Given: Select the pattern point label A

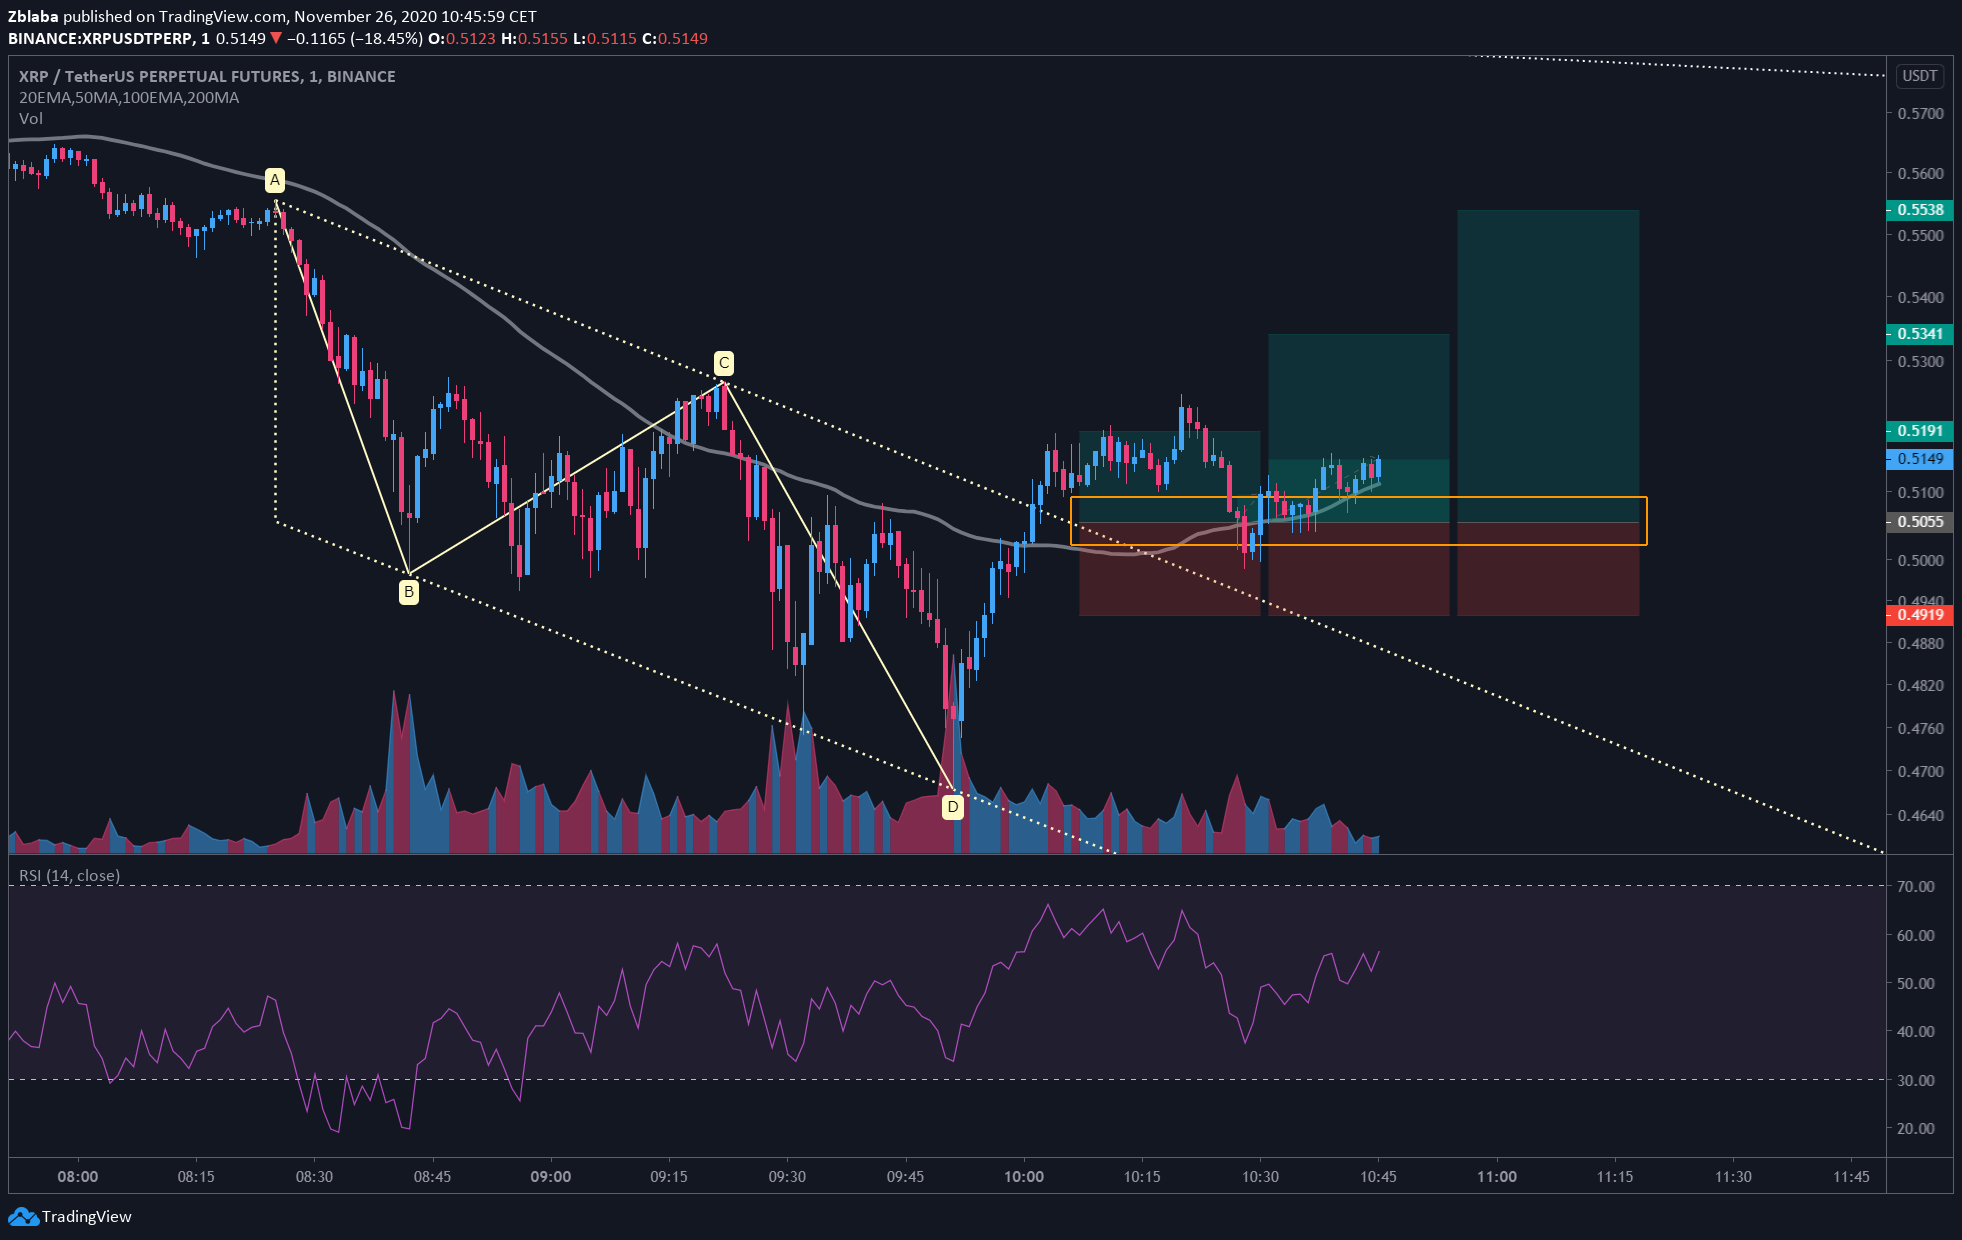Looking at the screenshot, I should click(x=275, y=180).
